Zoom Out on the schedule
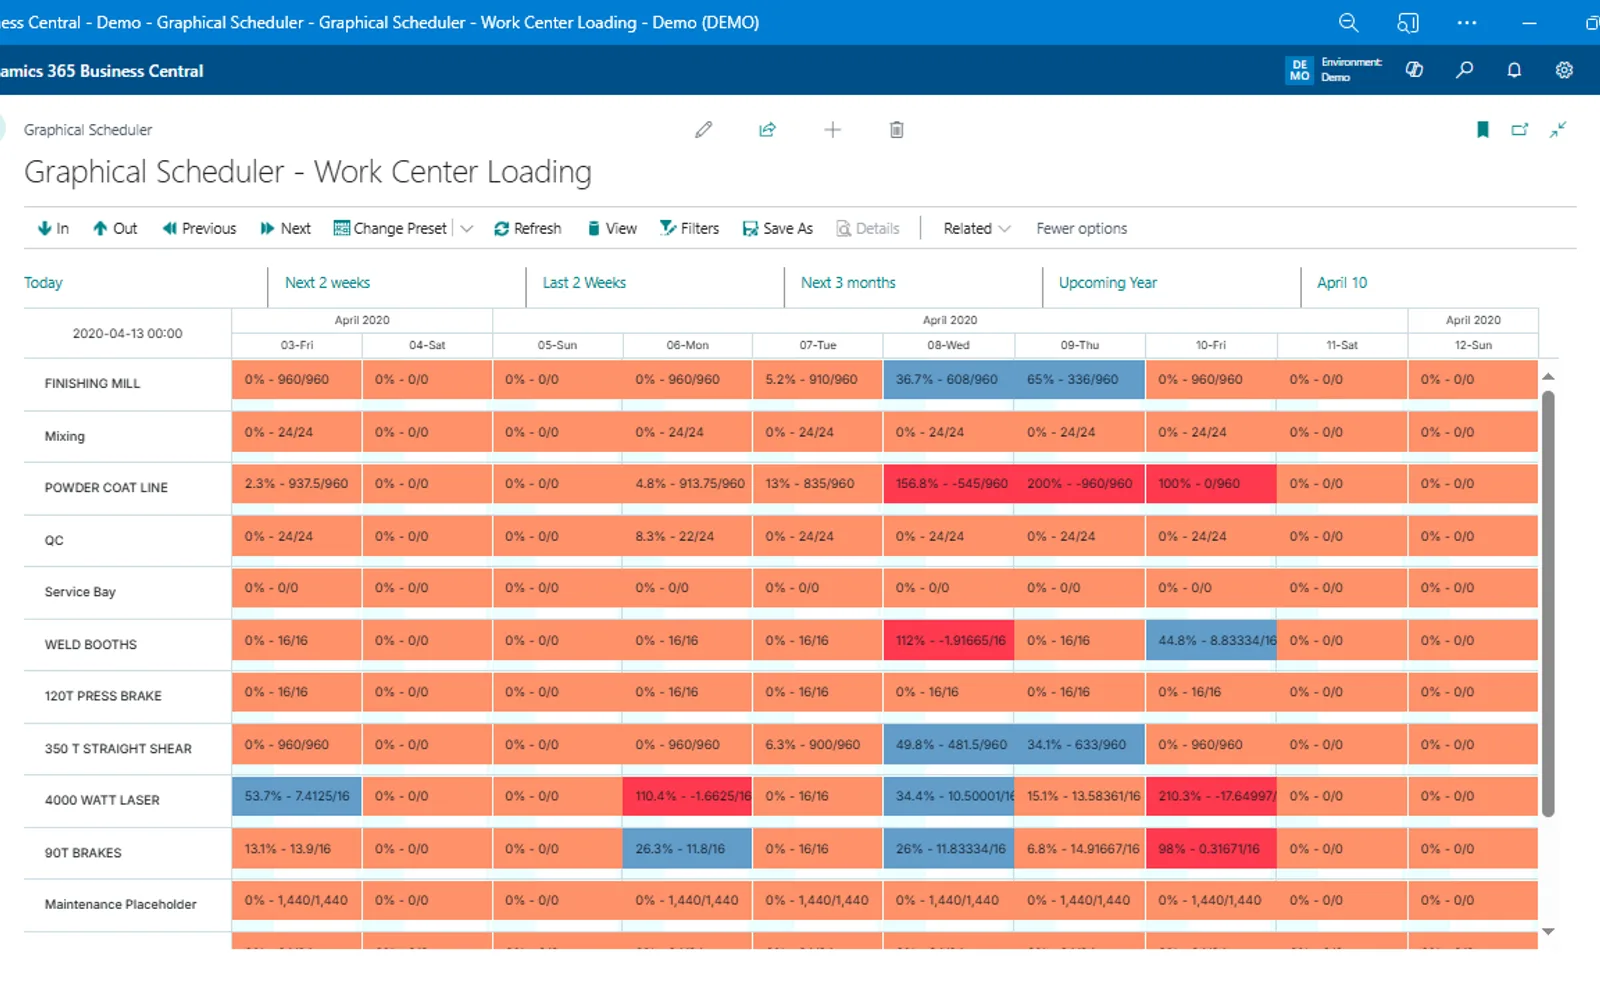This screenshot has height=1000, width=1600. pyautogui.click(x=115, y=228)
